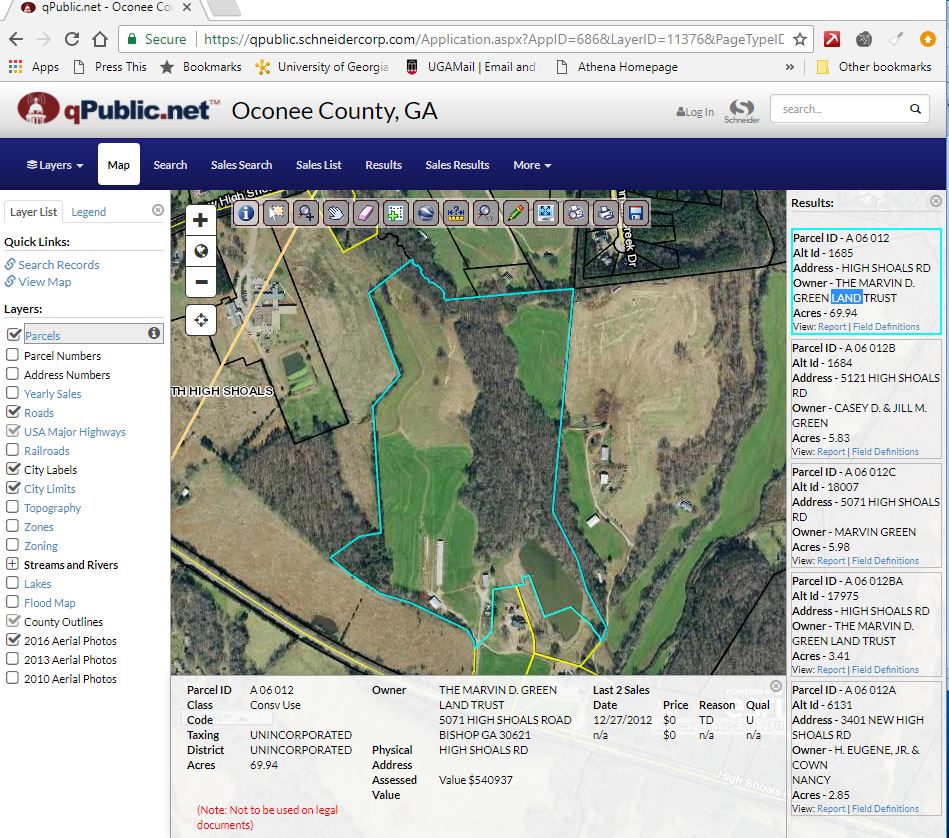Open the More dropdown menu

coord(532,165)
